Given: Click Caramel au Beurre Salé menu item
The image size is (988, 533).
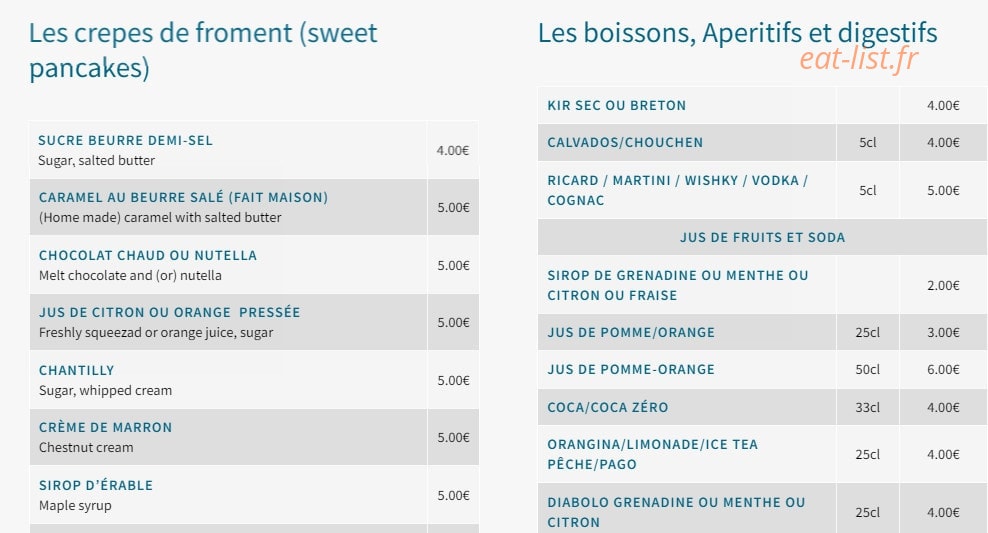Looking at the screenshot, I should click(254, 207).
